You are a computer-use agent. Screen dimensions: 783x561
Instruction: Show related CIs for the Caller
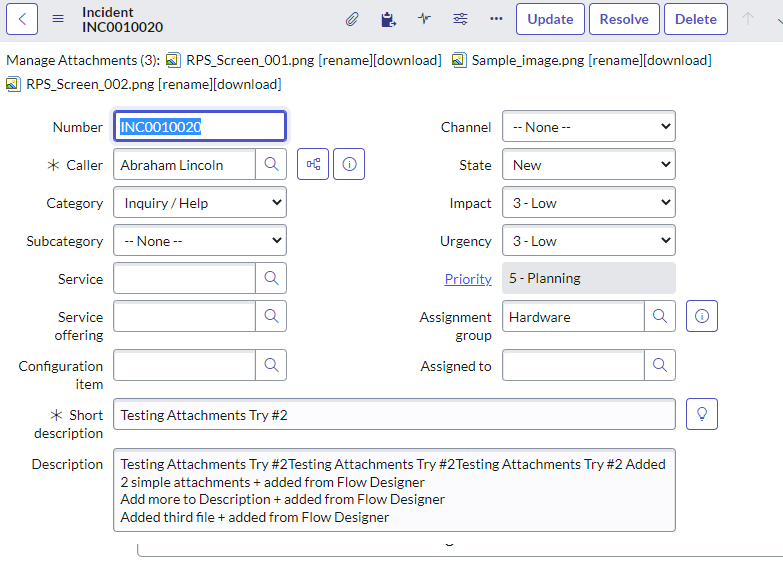coord(313,164)
